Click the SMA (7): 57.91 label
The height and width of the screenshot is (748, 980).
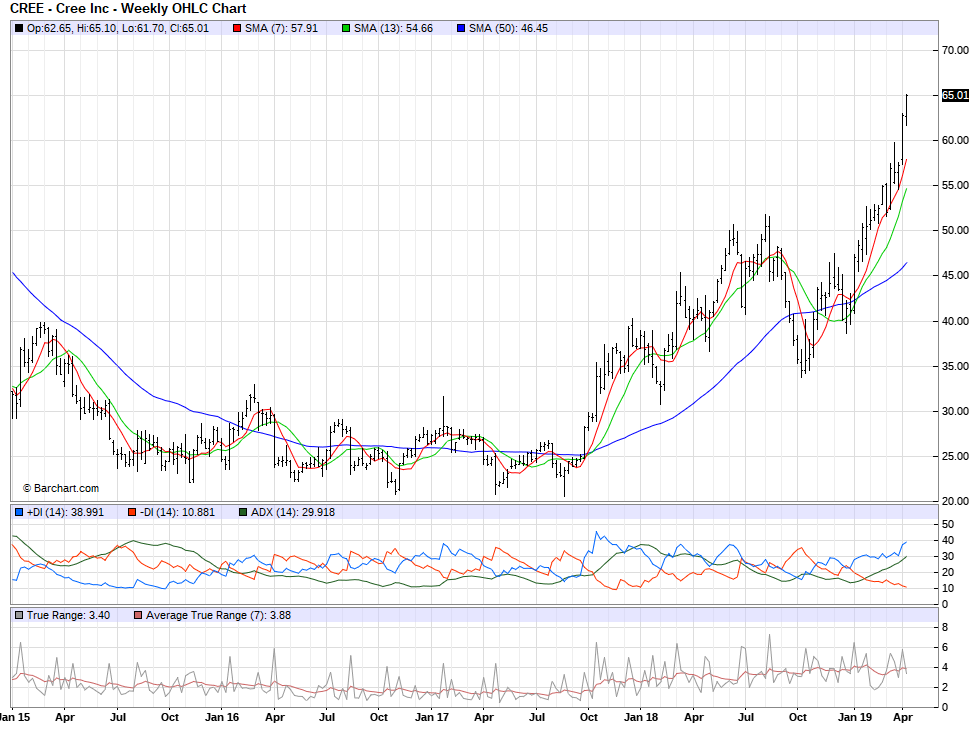281,28
